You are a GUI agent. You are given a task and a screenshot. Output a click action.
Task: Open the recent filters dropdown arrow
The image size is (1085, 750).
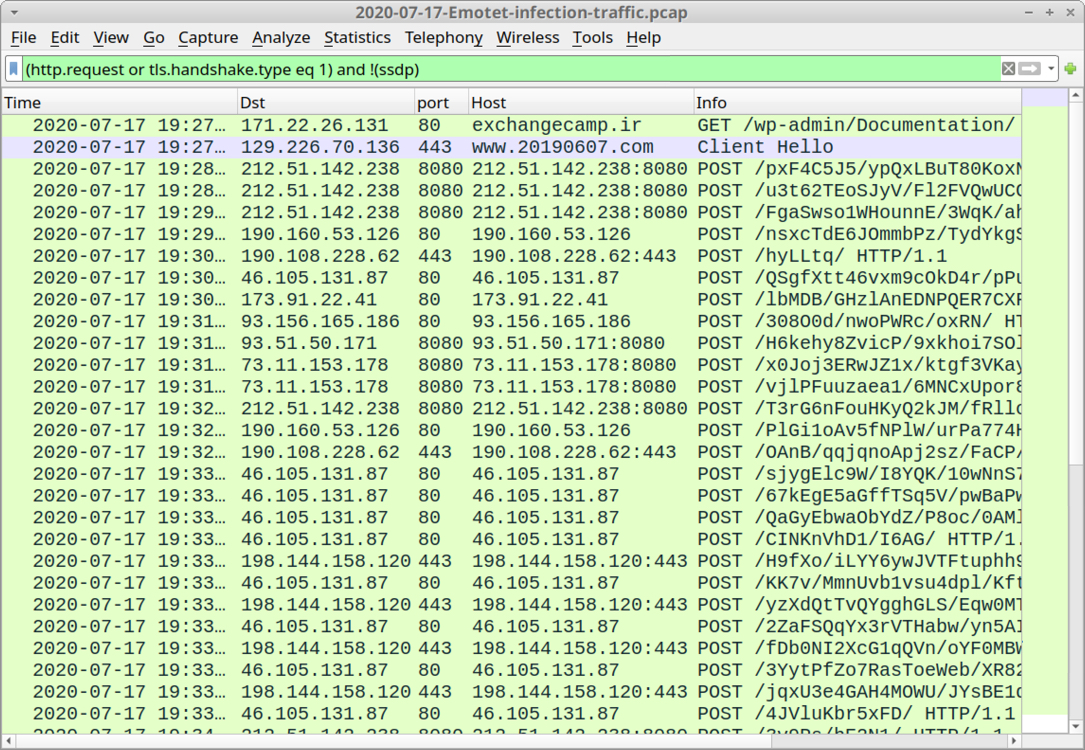(x=1050, y=68)
